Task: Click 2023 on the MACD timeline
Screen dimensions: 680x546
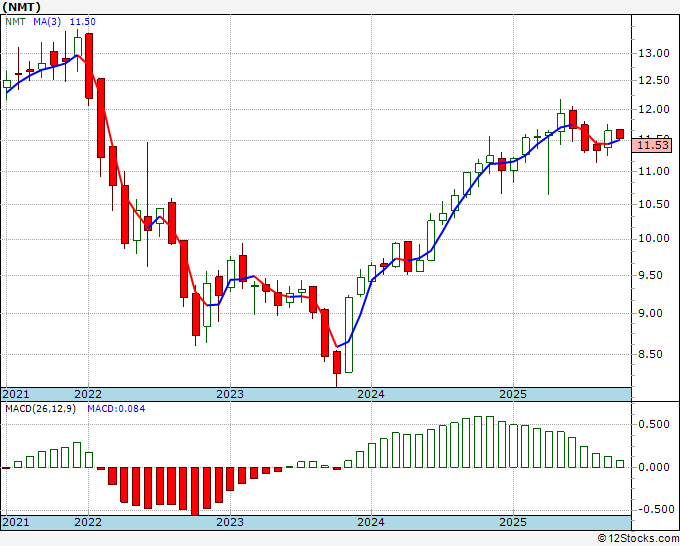Action: [230, 522]
